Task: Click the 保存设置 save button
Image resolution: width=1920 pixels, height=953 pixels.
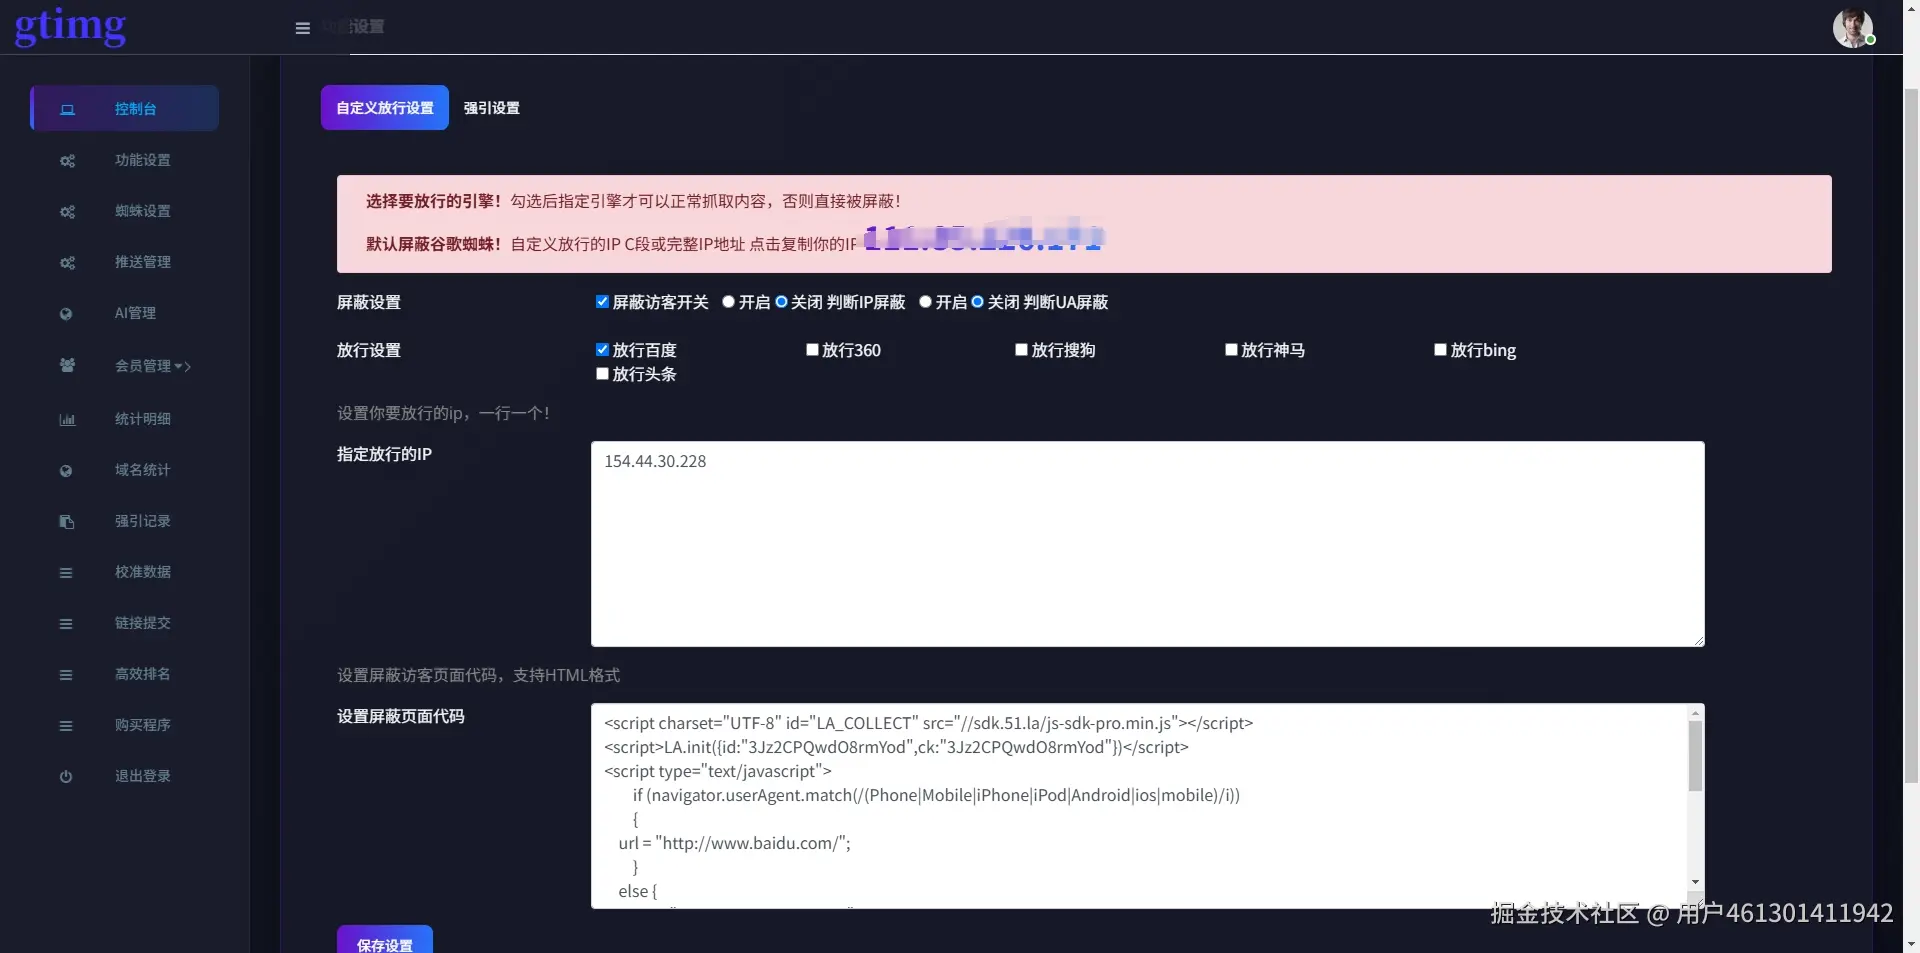Action: click(384, 945)
